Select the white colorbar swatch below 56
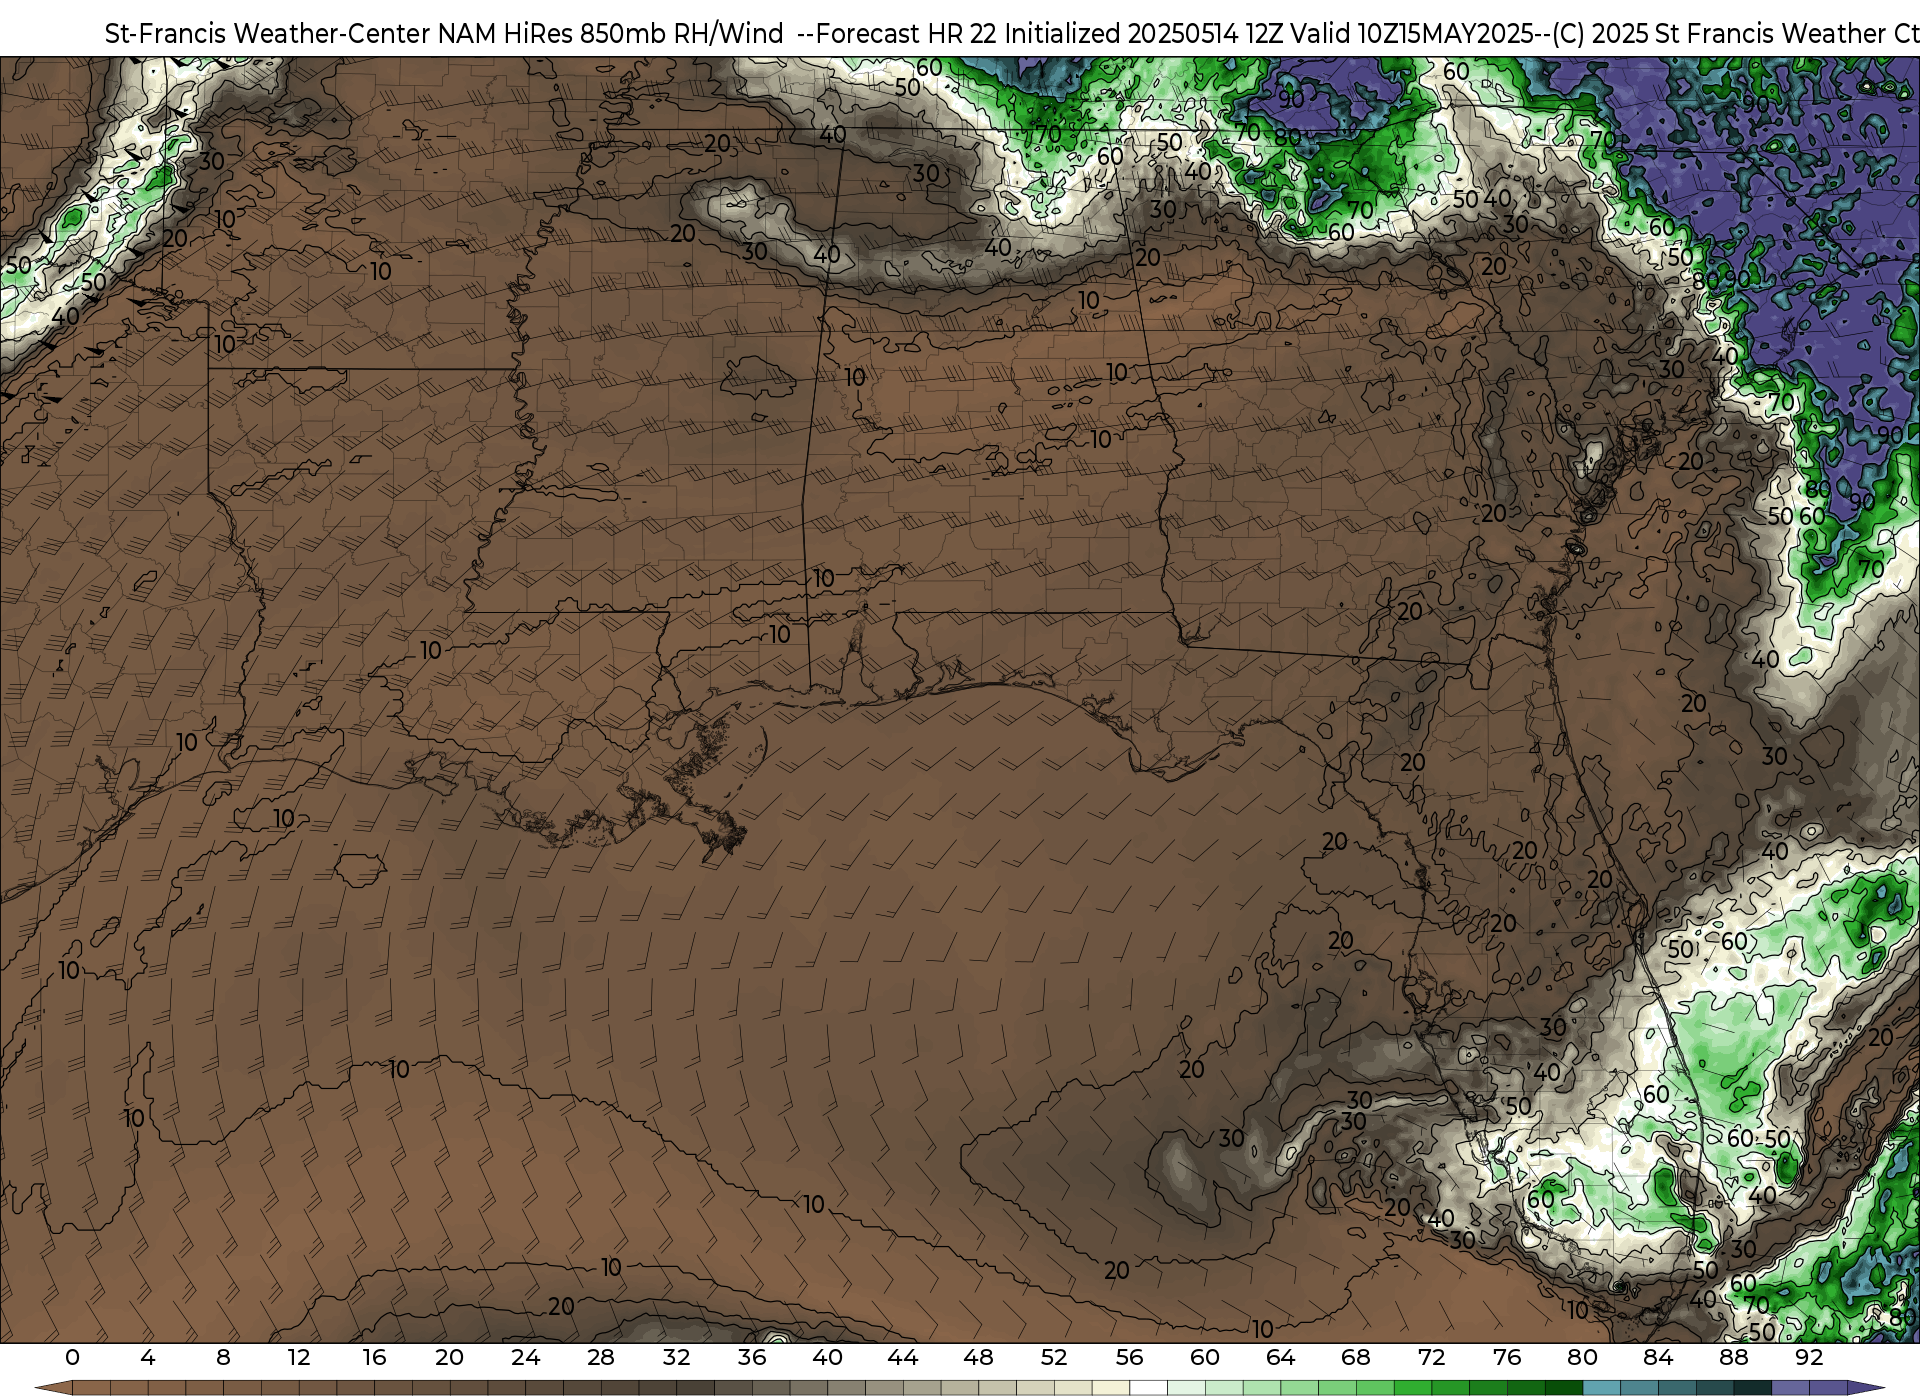Viewport: 1920px width, 1400px height. [1148, 1388]
